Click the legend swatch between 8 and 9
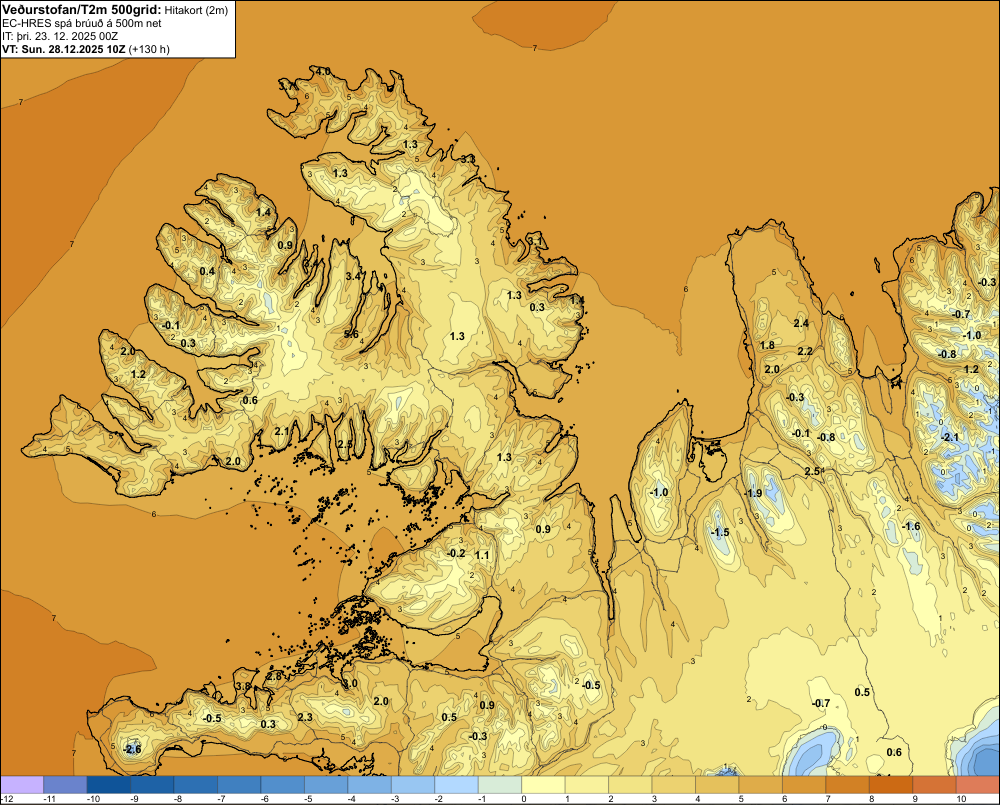This screenshot has height=805, width=1000. pos(892,785)
